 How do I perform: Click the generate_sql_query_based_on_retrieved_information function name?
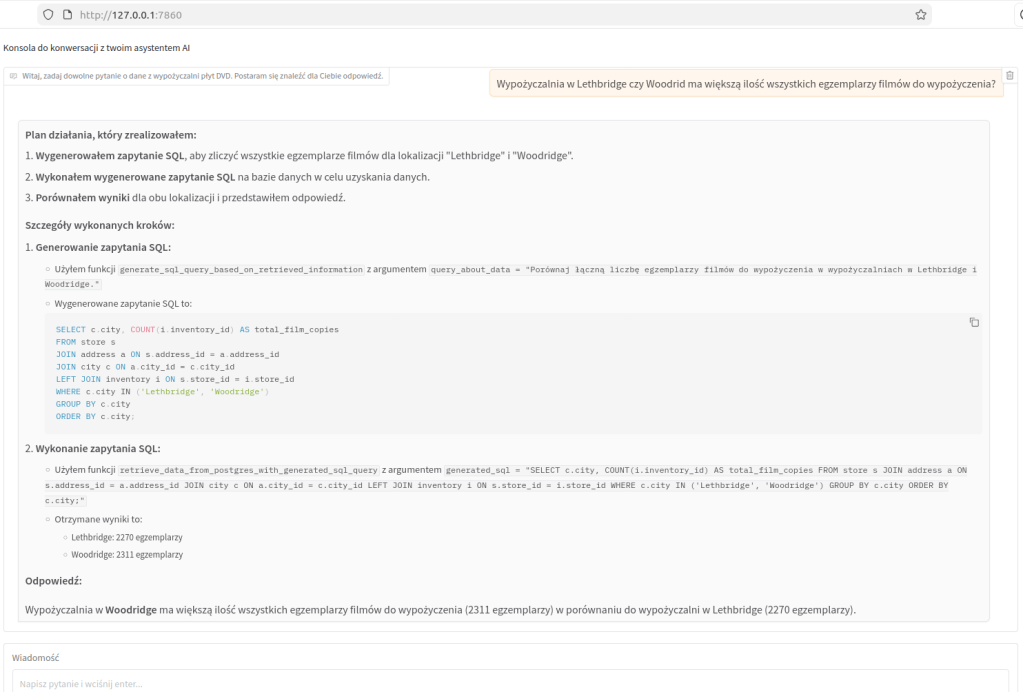coord(241,270)
